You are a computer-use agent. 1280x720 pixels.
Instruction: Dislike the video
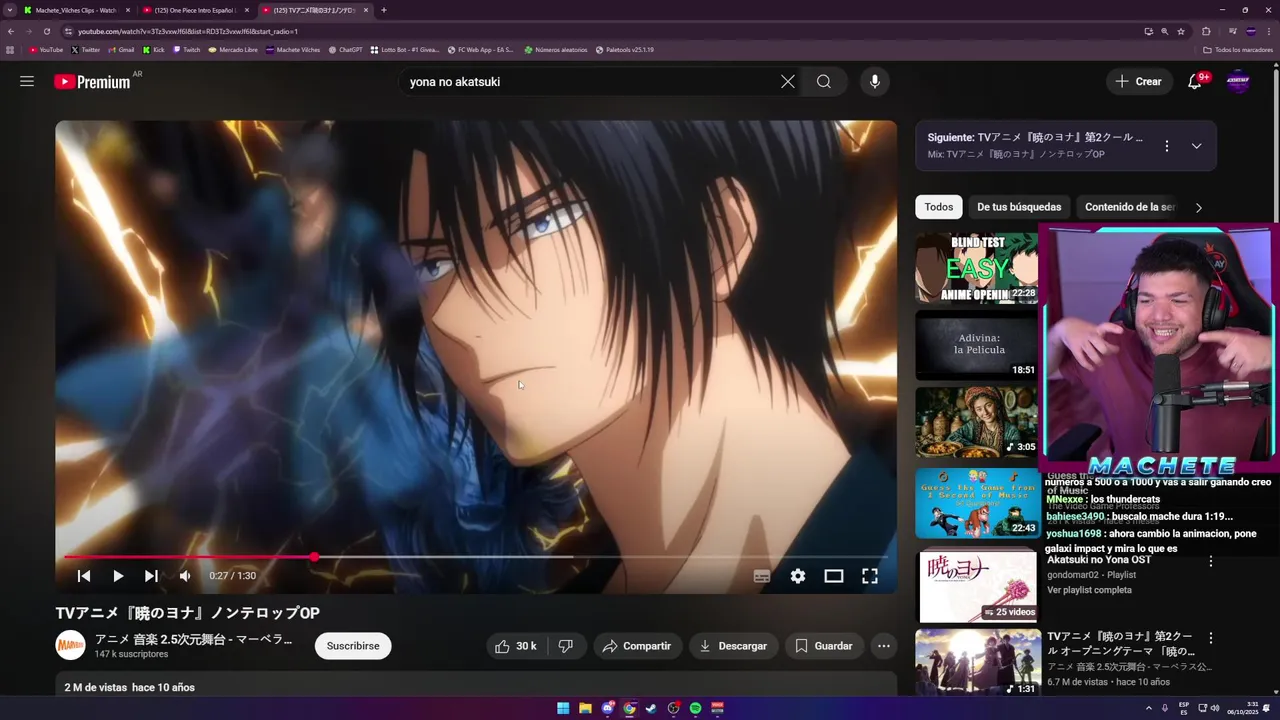(565, 646)
